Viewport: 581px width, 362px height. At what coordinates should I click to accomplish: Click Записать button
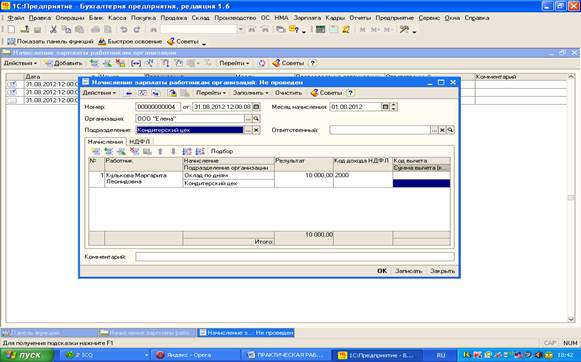coord(409,271)
